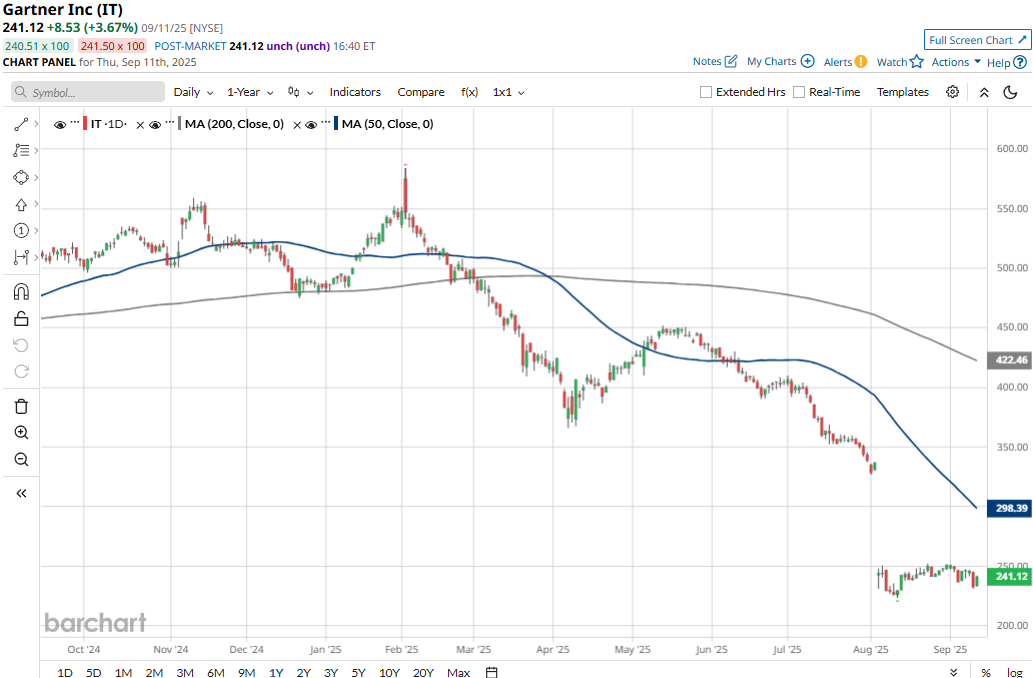The height and width of the screenshot is (678, 1033).
Task: Select the 1D time range
Action: 65,672
